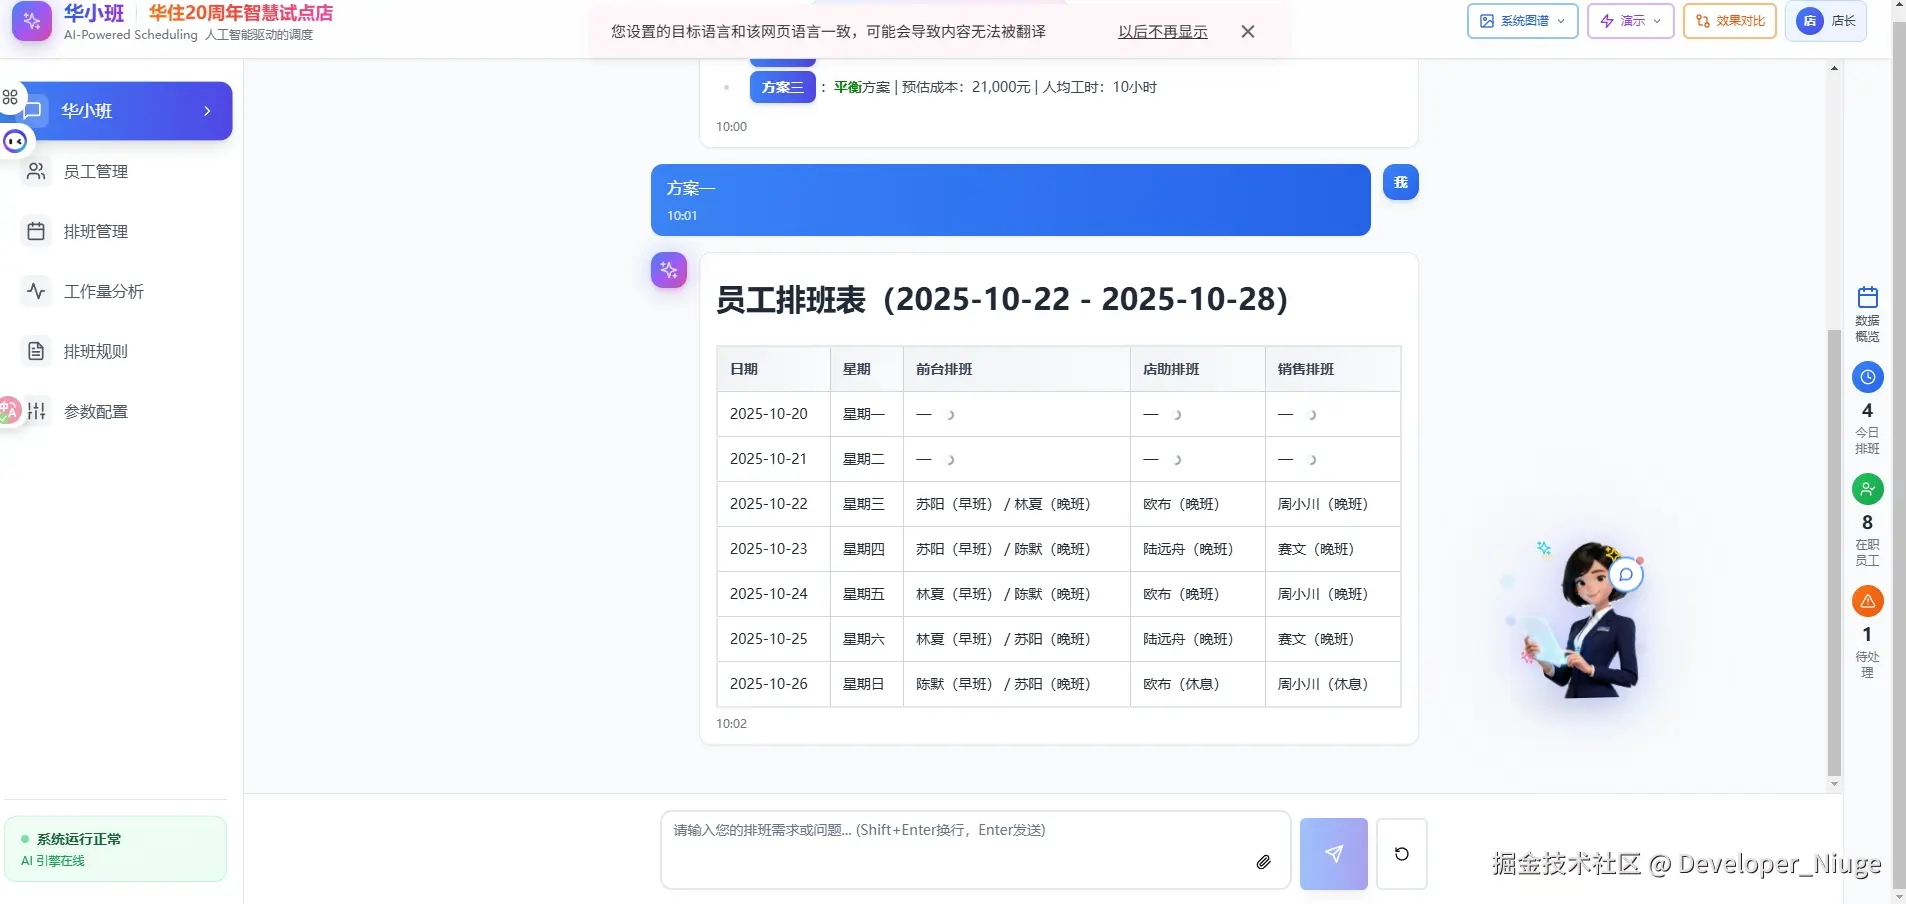The width and height of the screenshot is (1906, 904).
Task: Click the 待处理 alert icon
Action: (x=1868, y=601)
